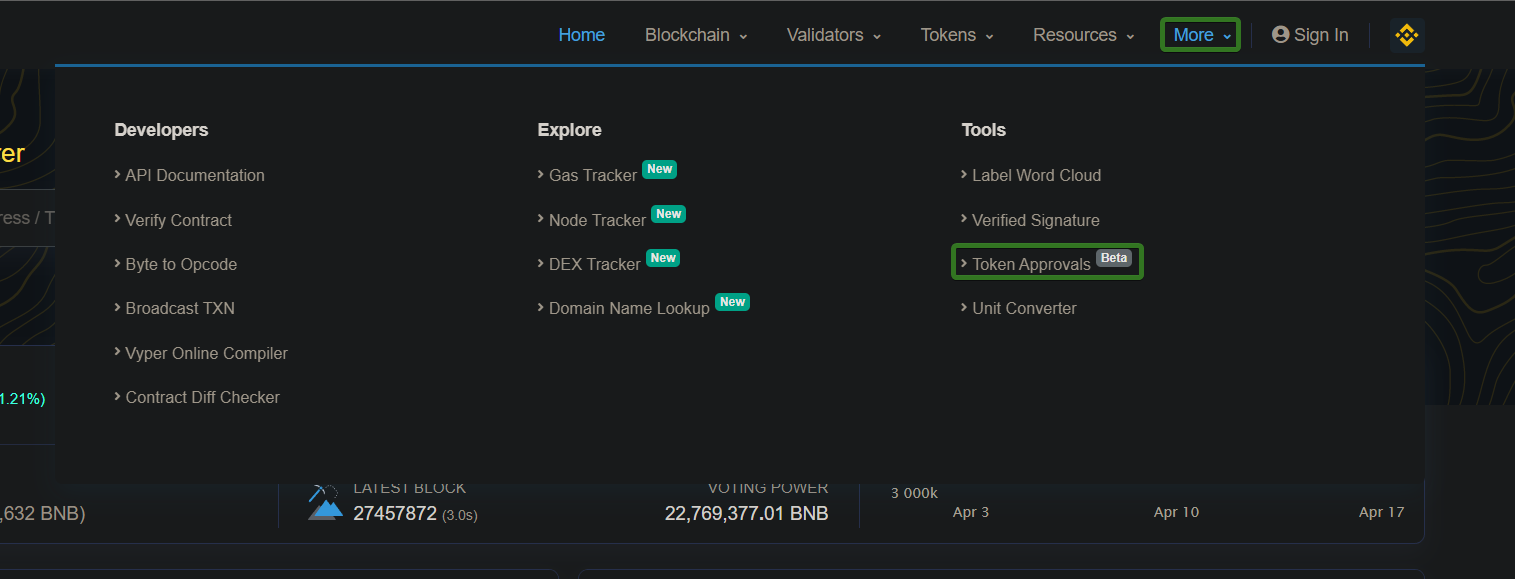Expand the Tokens dropdown menu
Viewport: 1515px width, 579px height.
click(957, 35)
